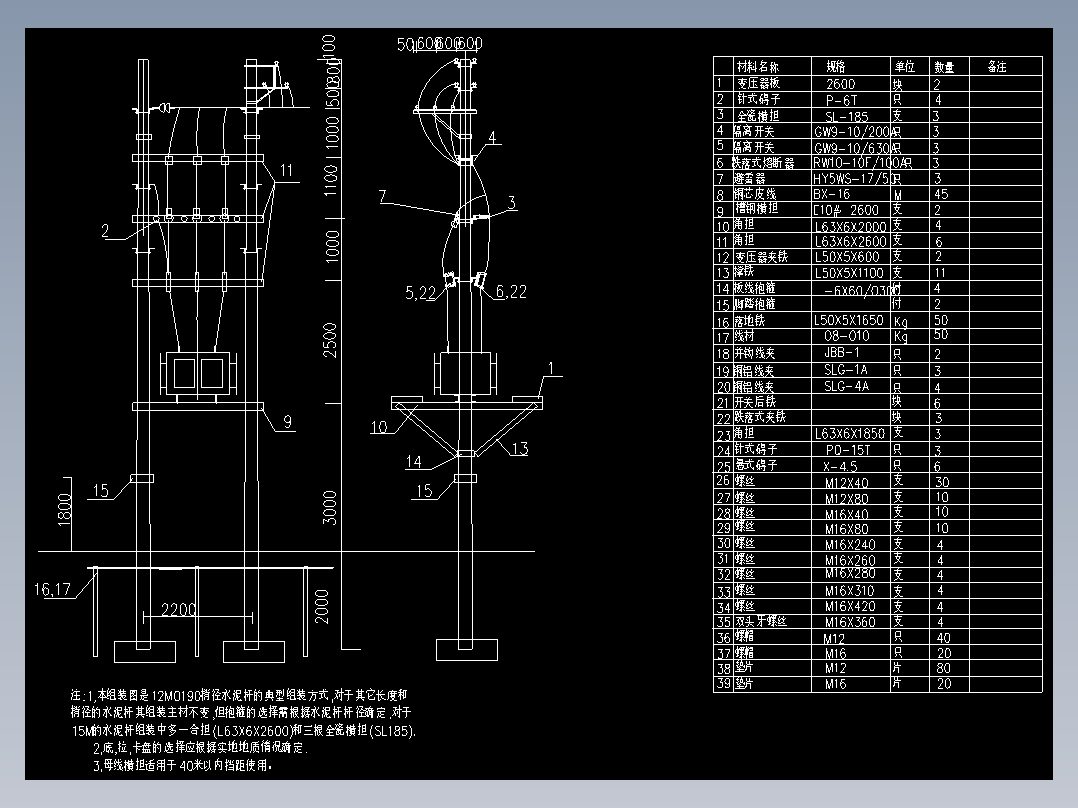The width and height of the screenshot is (1078, 808).
Task: Select callout number 9 near the transformer
Action: click(x=289, y=423)
